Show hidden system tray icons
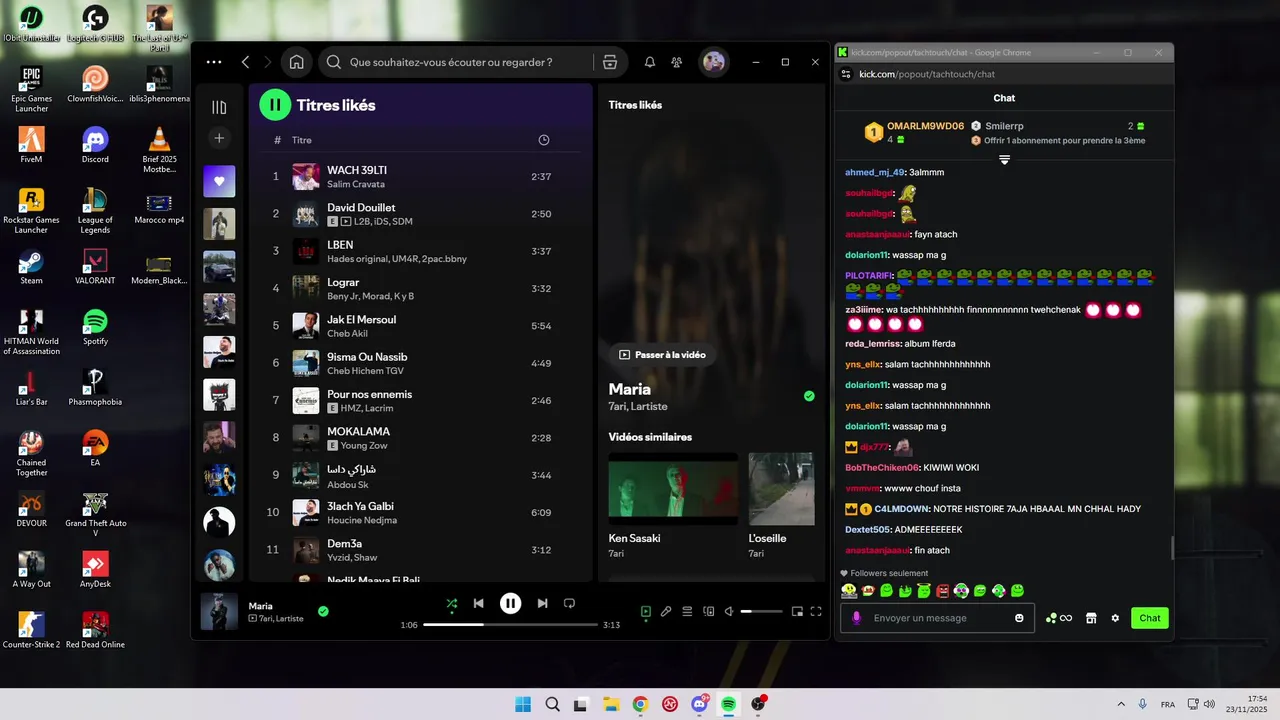 click(1120, 704)
